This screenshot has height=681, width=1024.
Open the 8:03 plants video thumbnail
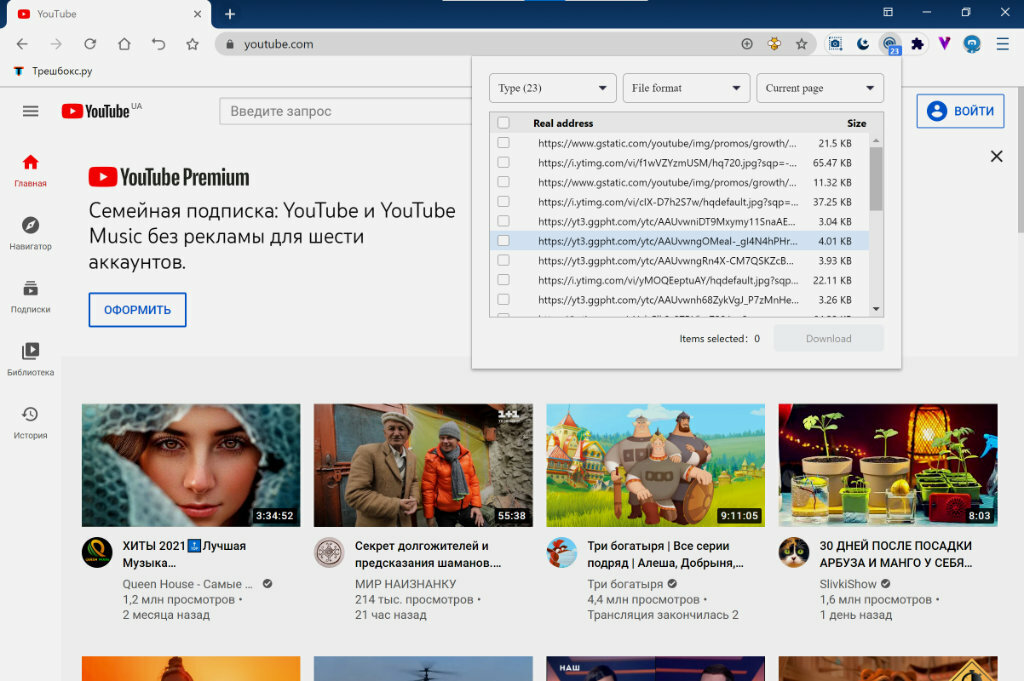pyautogui.click(x=888, y=465)
